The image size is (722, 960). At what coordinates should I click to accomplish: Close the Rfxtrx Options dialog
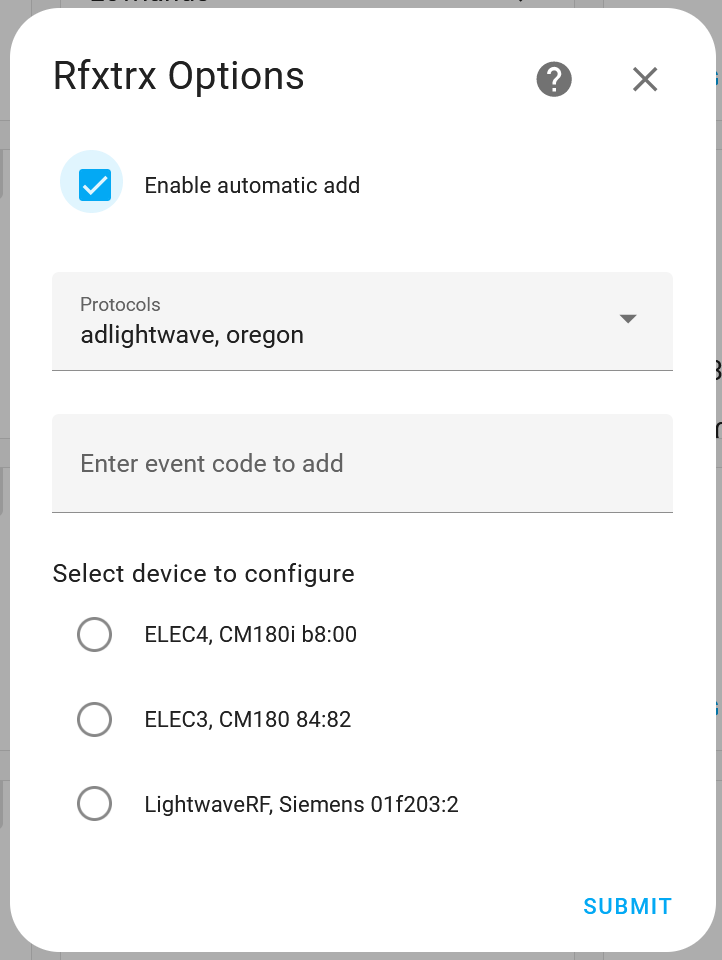(645, 80)
